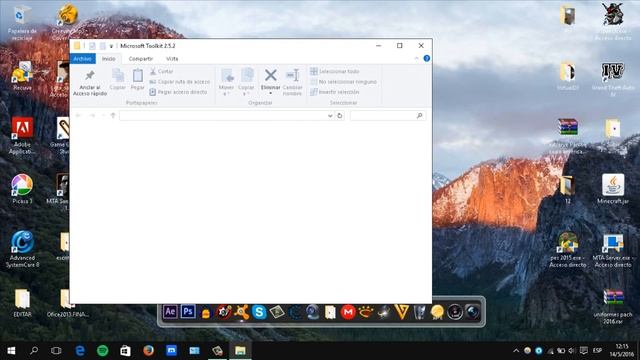Click Cortar in the ribbon
This screenshot has width=640, height=360.
click(x=162, y=71)
